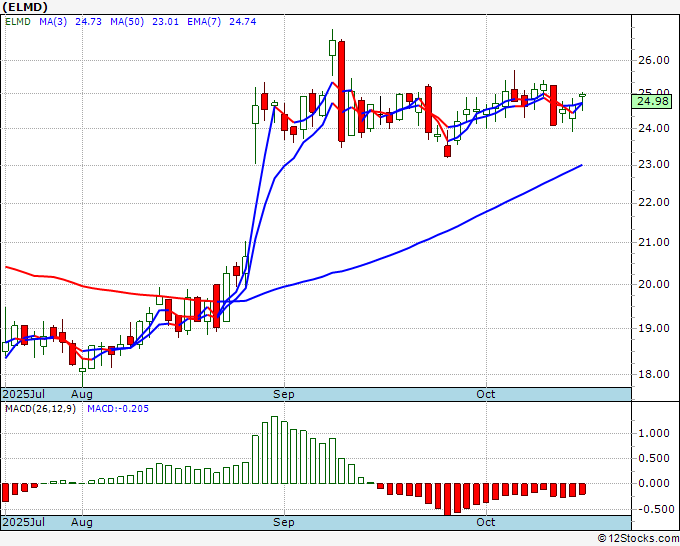Open the 12Stocks.com watermark link
Image resolution: width=680 pixels, height=546 pixels.
pos(638,538)
